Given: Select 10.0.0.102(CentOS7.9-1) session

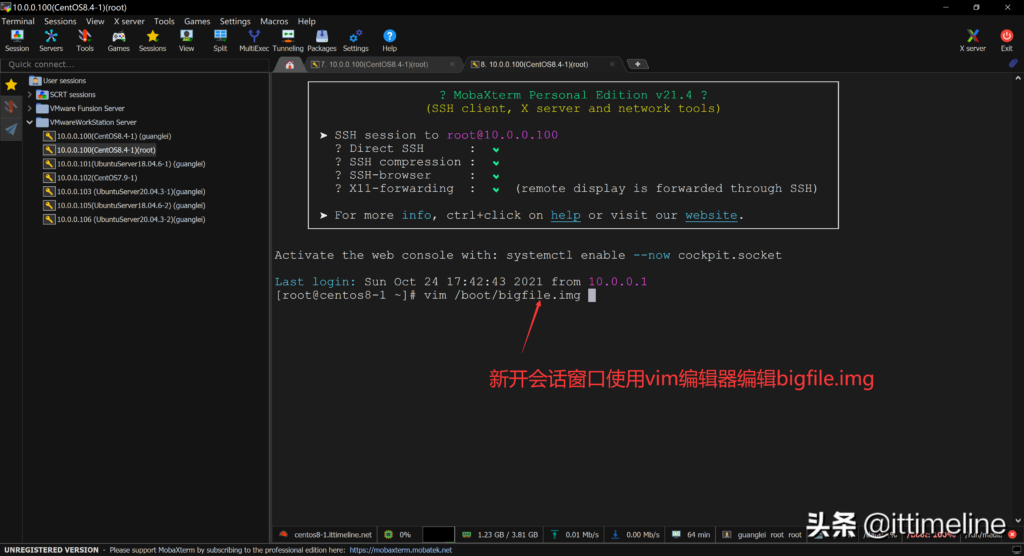Looking at the screenshot, I should click(x=101, y=177).
